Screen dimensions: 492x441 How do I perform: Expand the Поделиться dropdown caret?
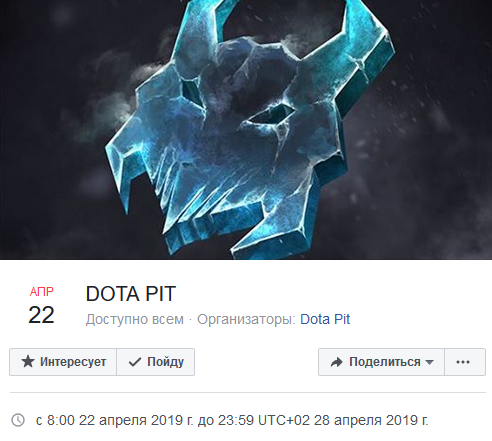tap(429, 362)
